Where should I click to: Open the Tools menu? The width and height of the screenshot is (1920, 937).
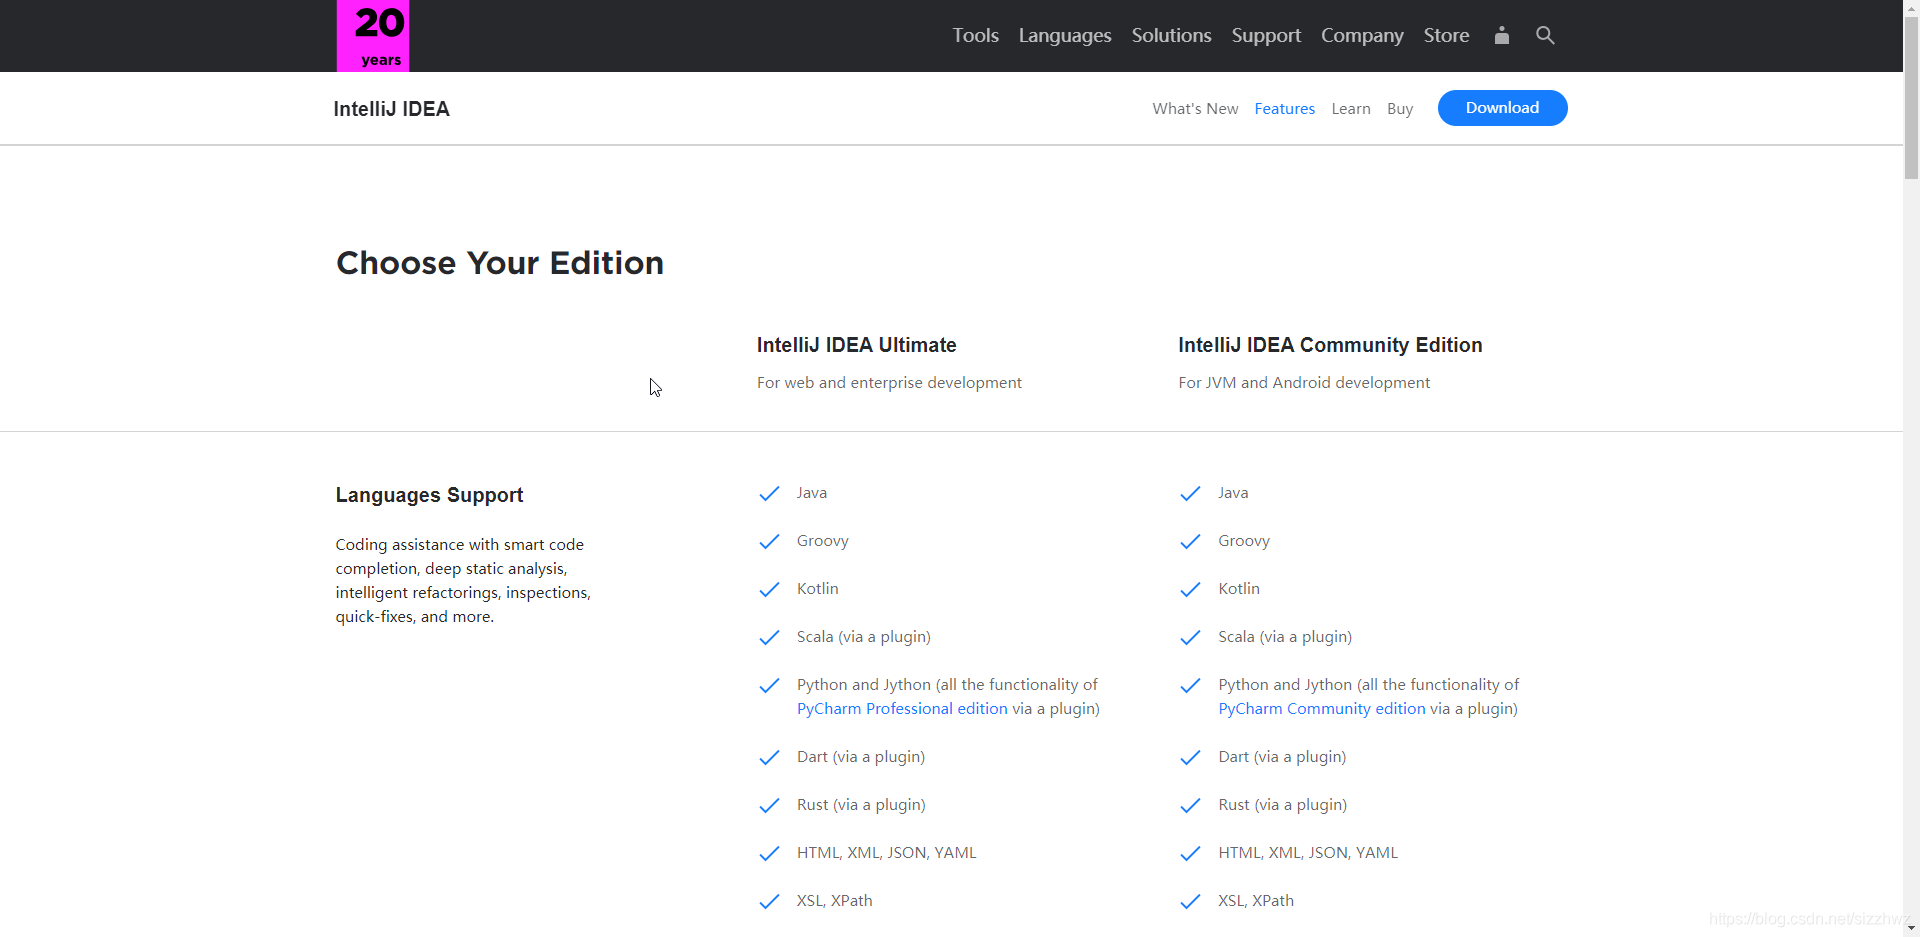tap(975, 35)
